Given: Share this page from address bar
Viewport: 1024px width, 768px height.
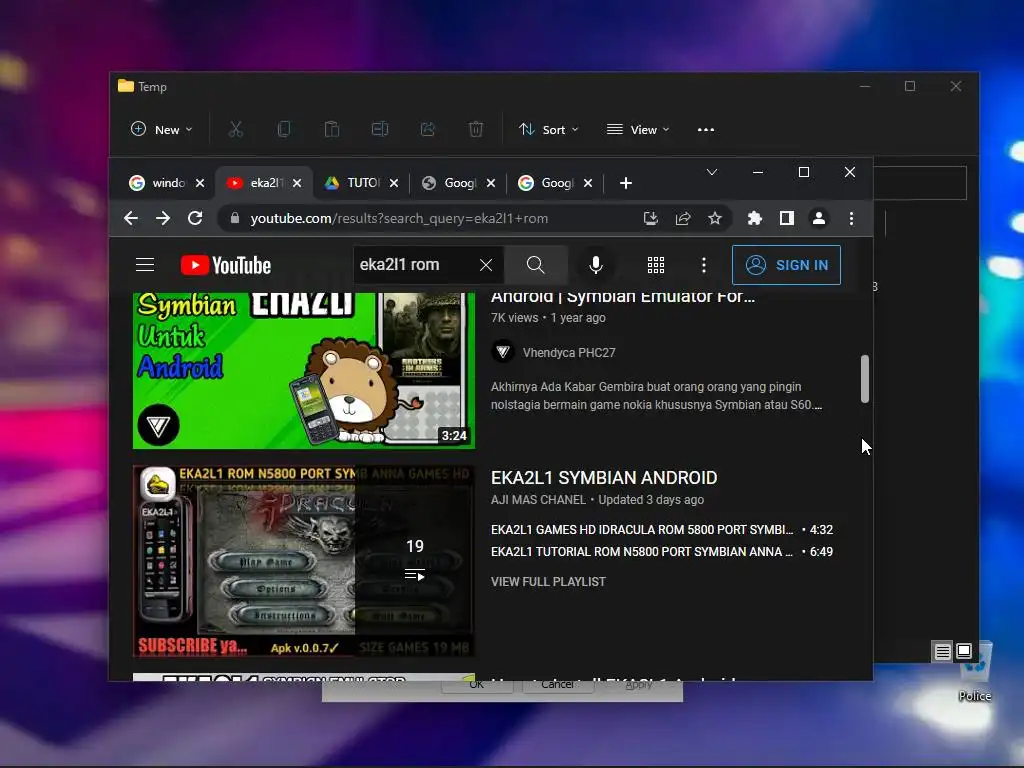Looking at the screenshot, I should click(683, 218).
